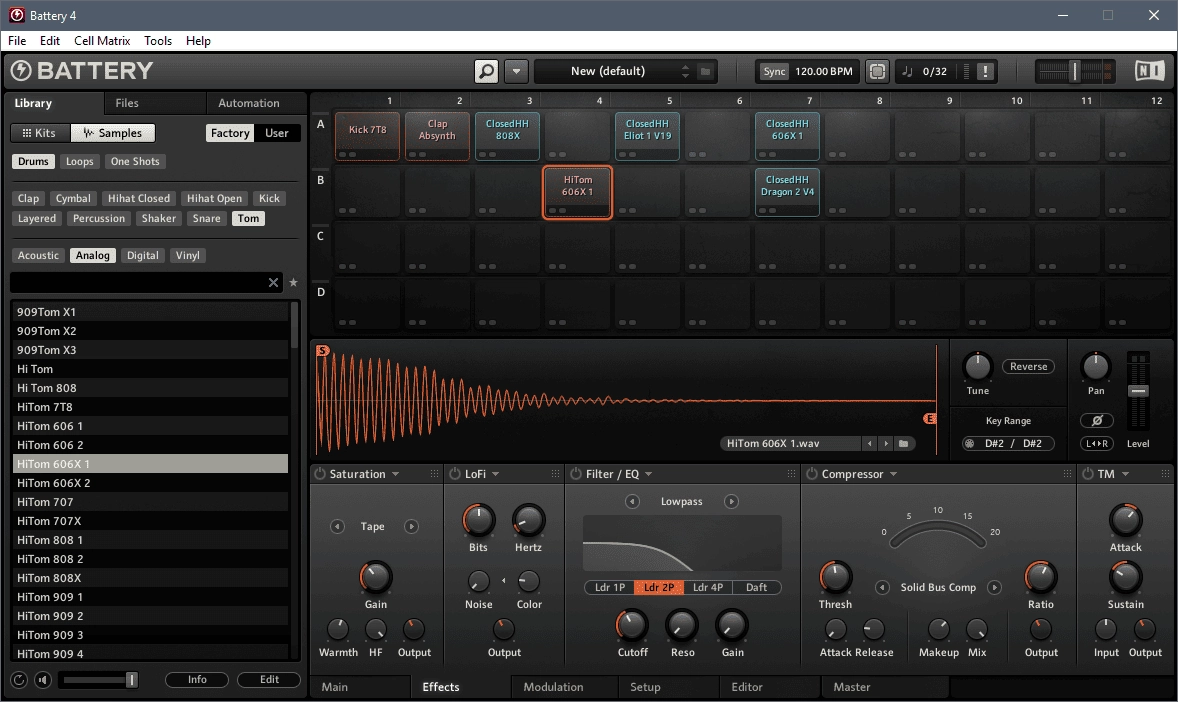1178x702 pixels.
Task: Select previous filter type left of Lowpass
Action: pos(633,501)
